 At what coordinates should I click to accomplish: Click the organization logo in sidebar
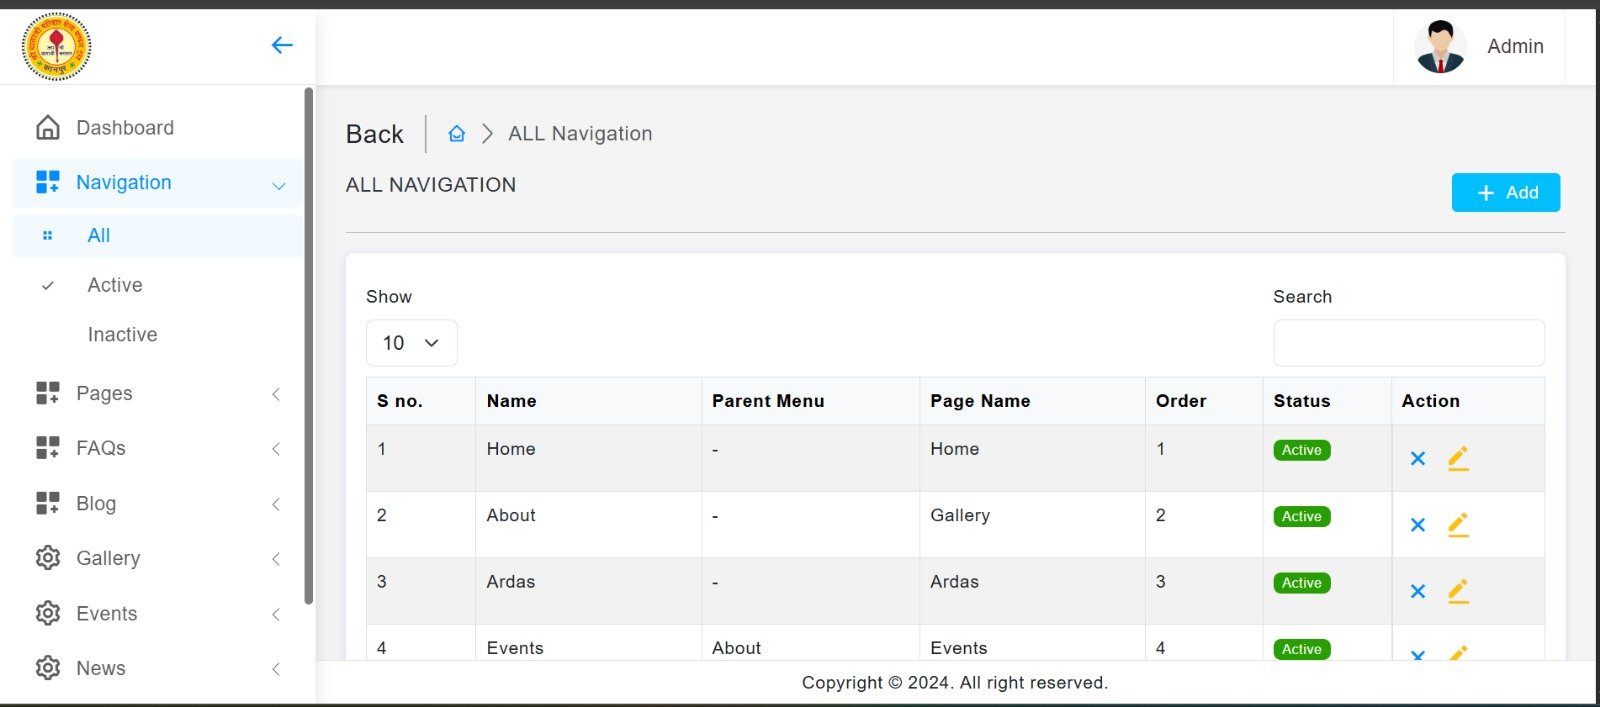(57, 46)
